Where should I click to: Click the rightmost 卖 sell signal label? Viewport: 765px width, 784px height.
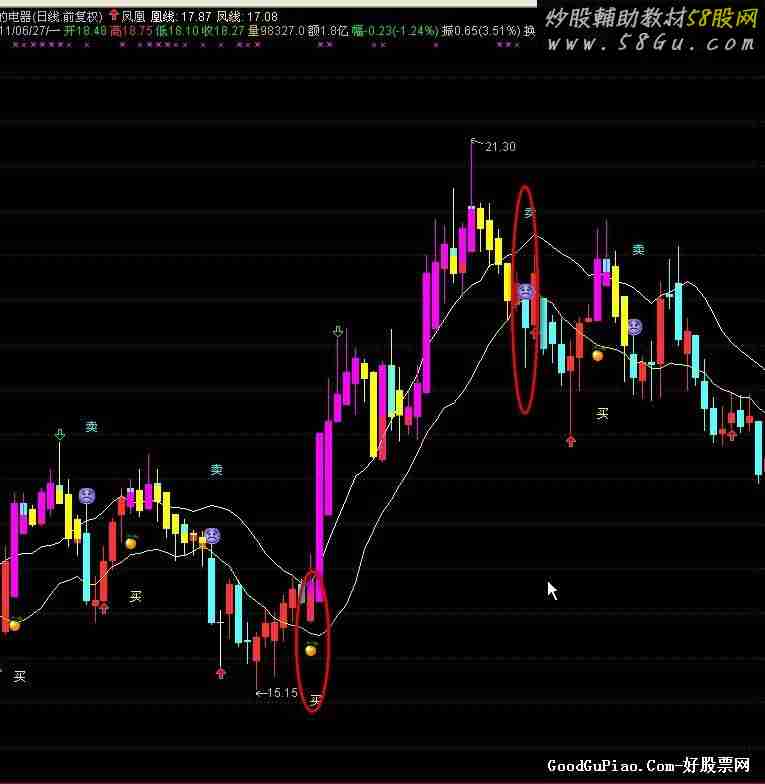[x=638, y=249]
